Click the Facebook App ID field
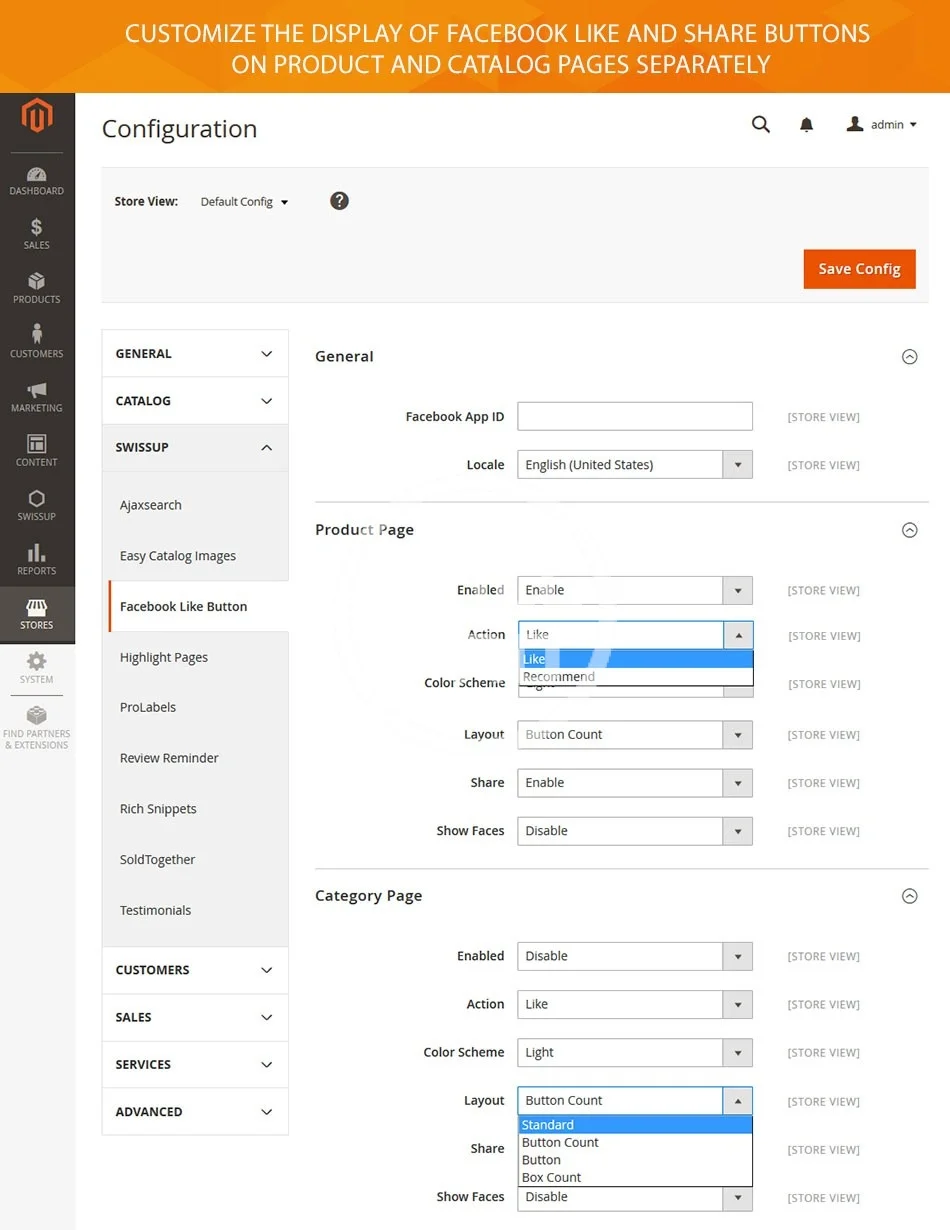Image resolution: width=950 pixels, height=1230 pixels. pos(635,416)
